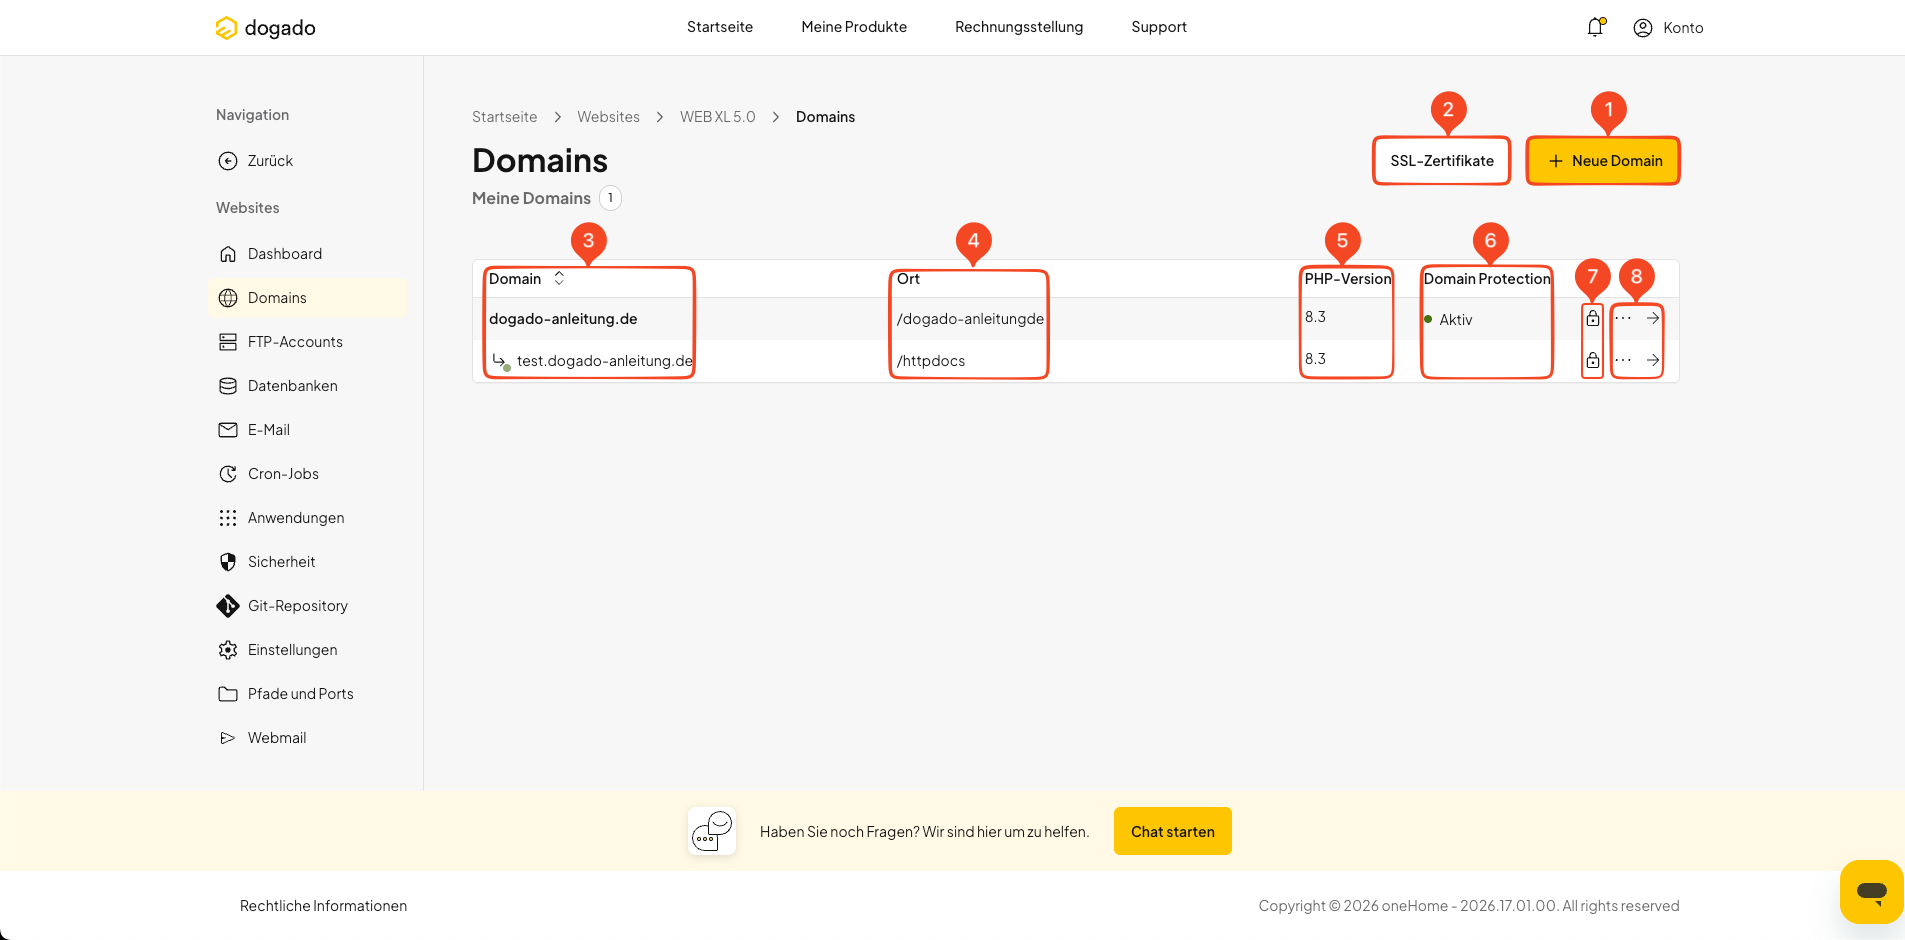Screen dimensions: 1905x940
Task: Open Einstellungen gear icon in sidebar
Action: click(x=228, y=650)
